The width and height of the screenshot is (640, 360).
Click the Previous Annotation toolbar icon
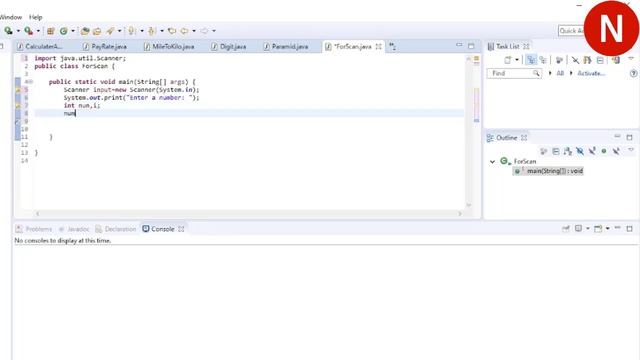pyautogui.click(x=152, y=31)
